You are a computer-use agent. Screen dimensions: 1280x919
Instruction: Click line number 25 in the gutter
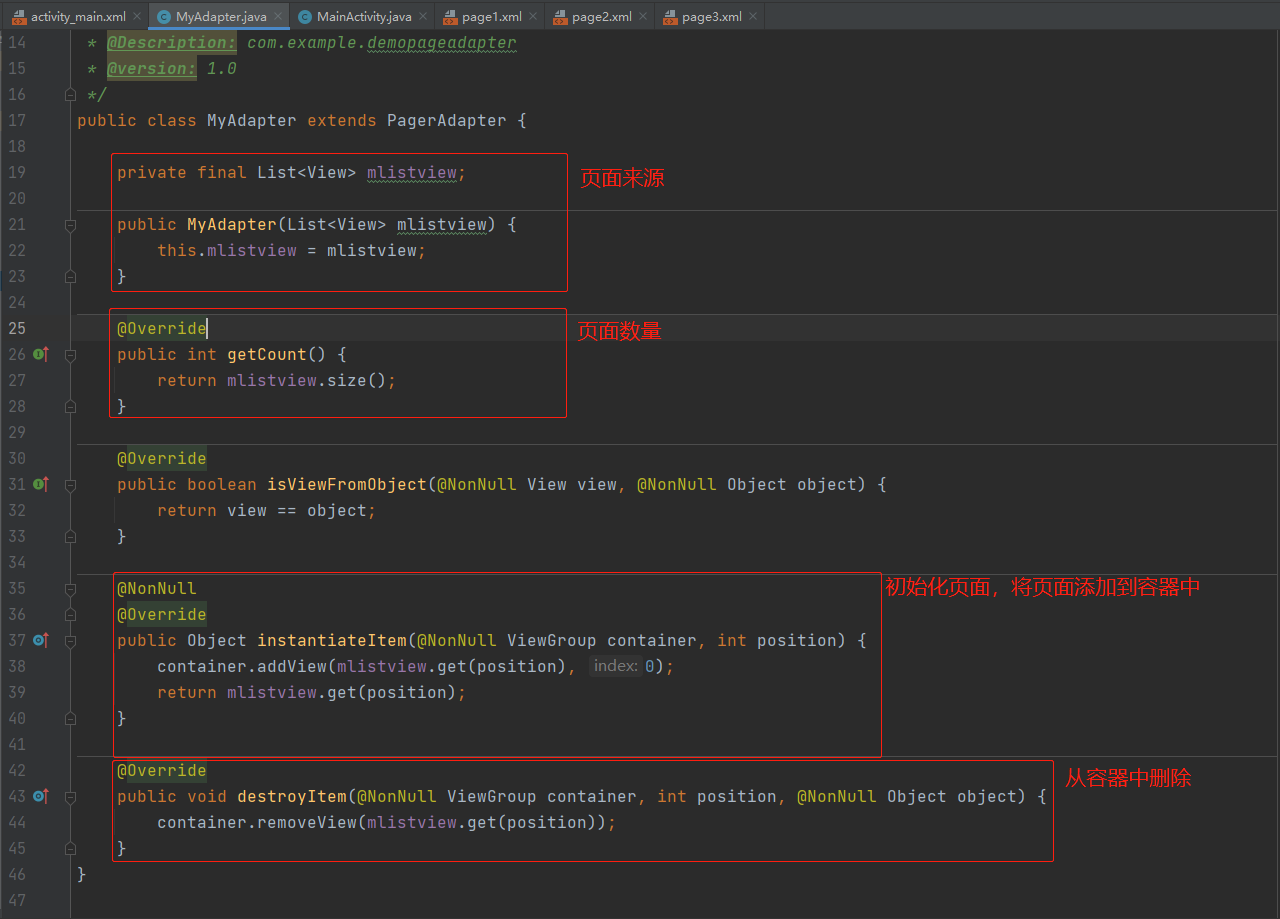point(17,328)
